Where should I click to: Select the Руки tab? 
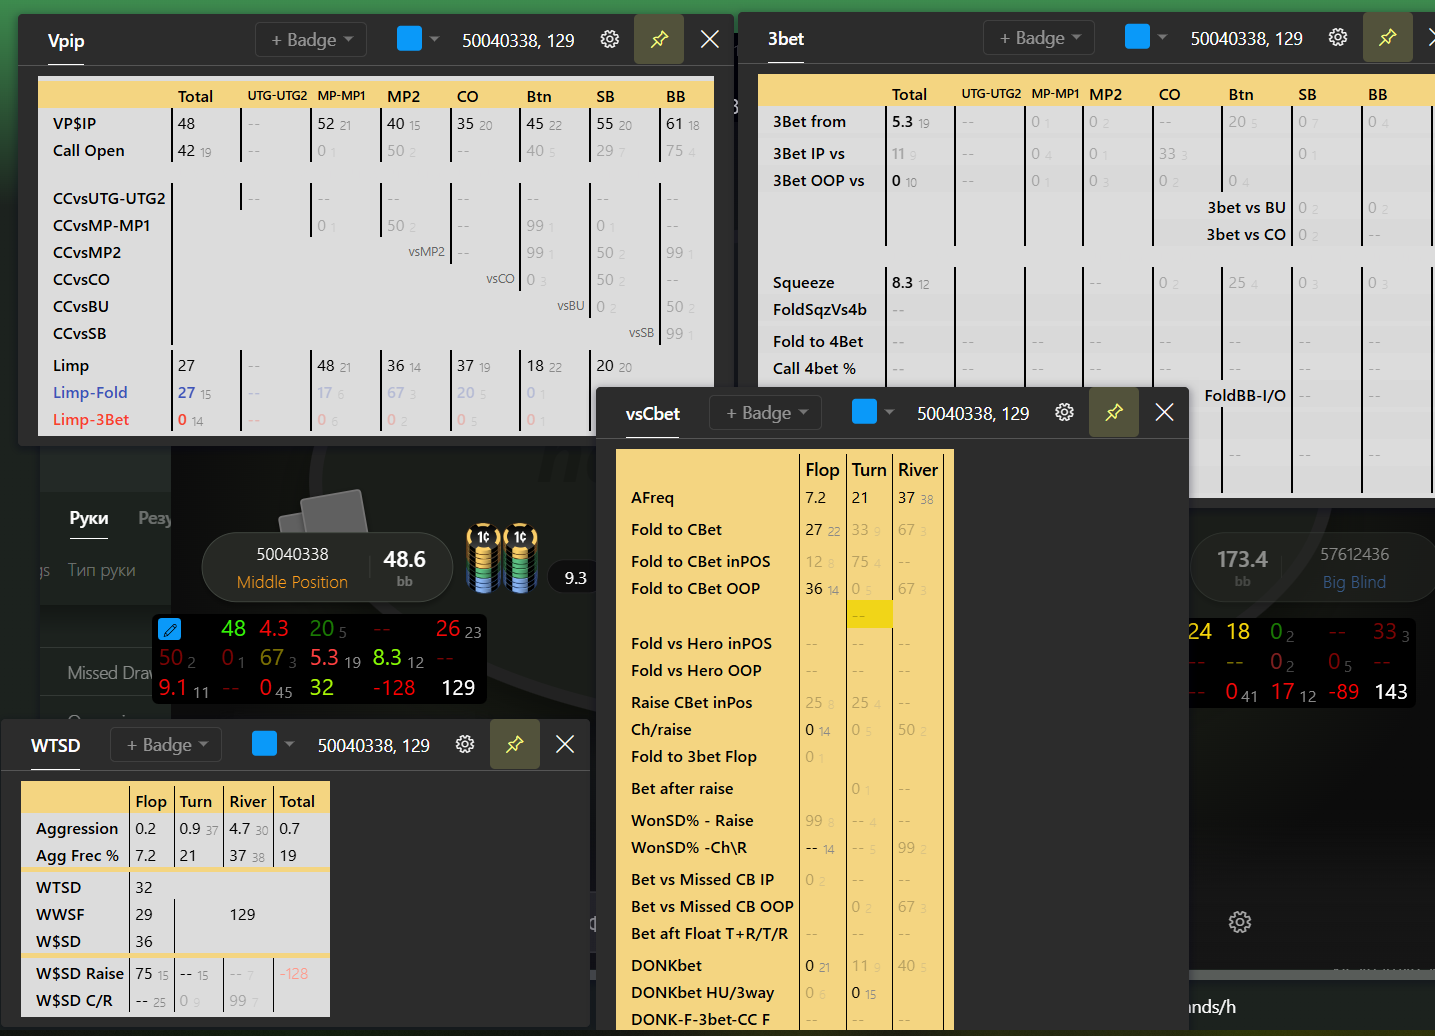[x=89, y=518]
